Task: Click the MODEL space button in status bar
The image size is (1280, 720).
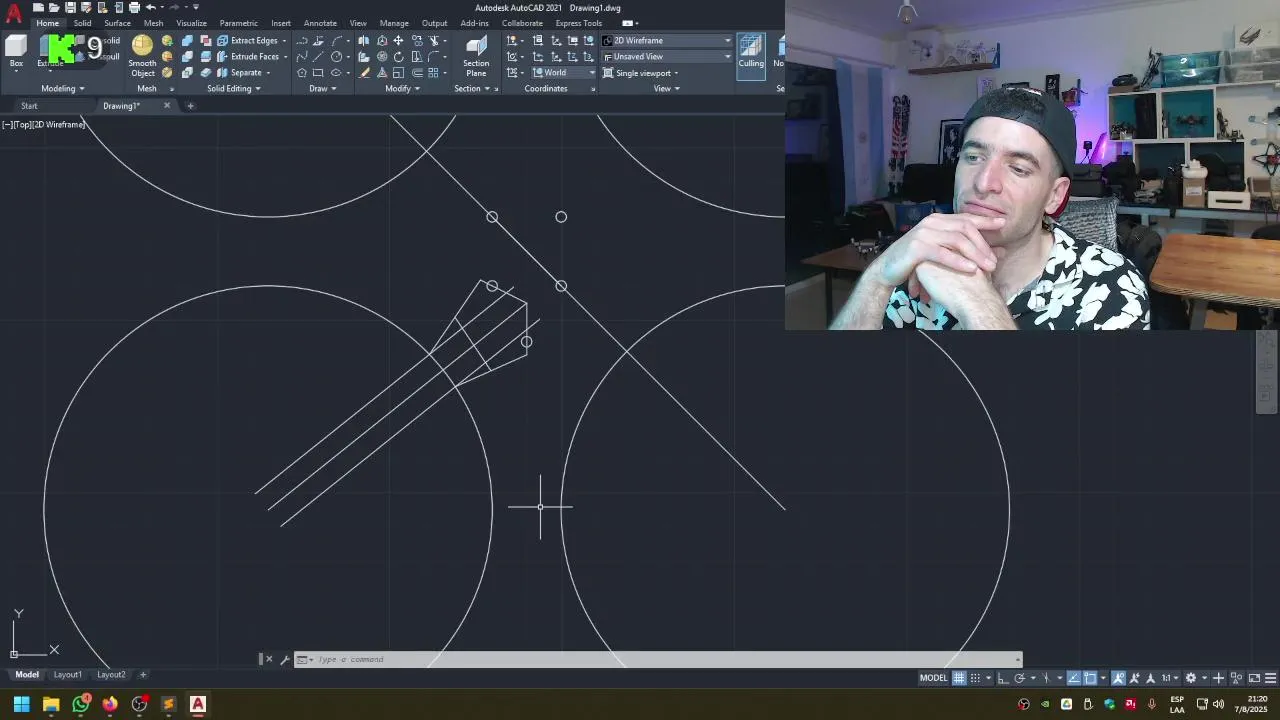Action: (x=933, y=678)
